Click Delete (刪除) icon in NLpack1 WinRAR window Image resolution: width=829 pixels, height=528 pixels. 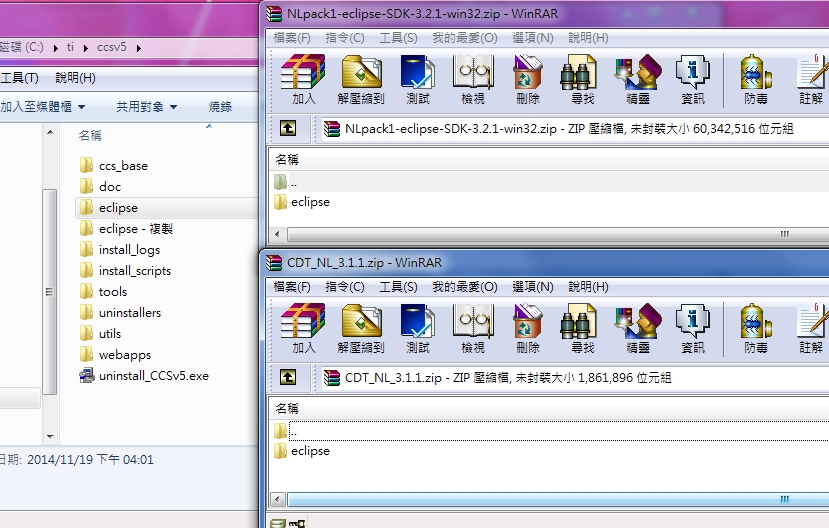[528, 79]
